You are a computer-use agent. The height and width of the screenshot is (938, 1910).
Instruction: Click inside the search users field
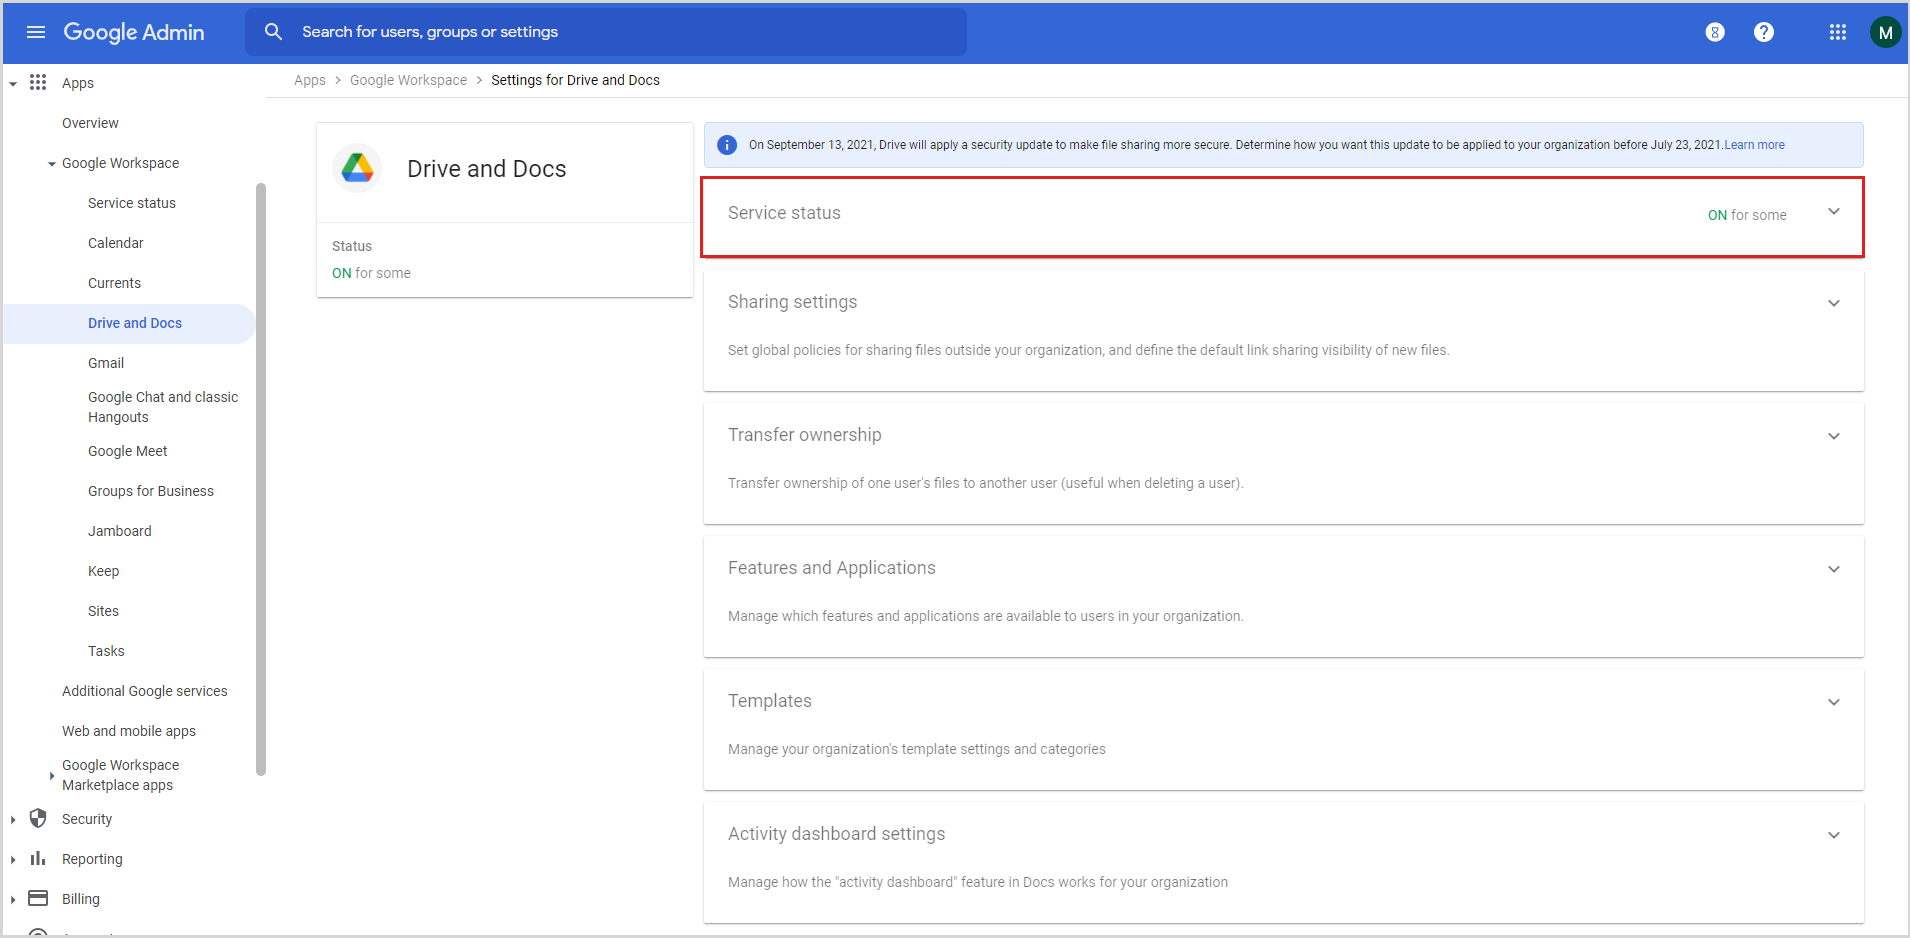pyautogui.click(x=600, y=31)
